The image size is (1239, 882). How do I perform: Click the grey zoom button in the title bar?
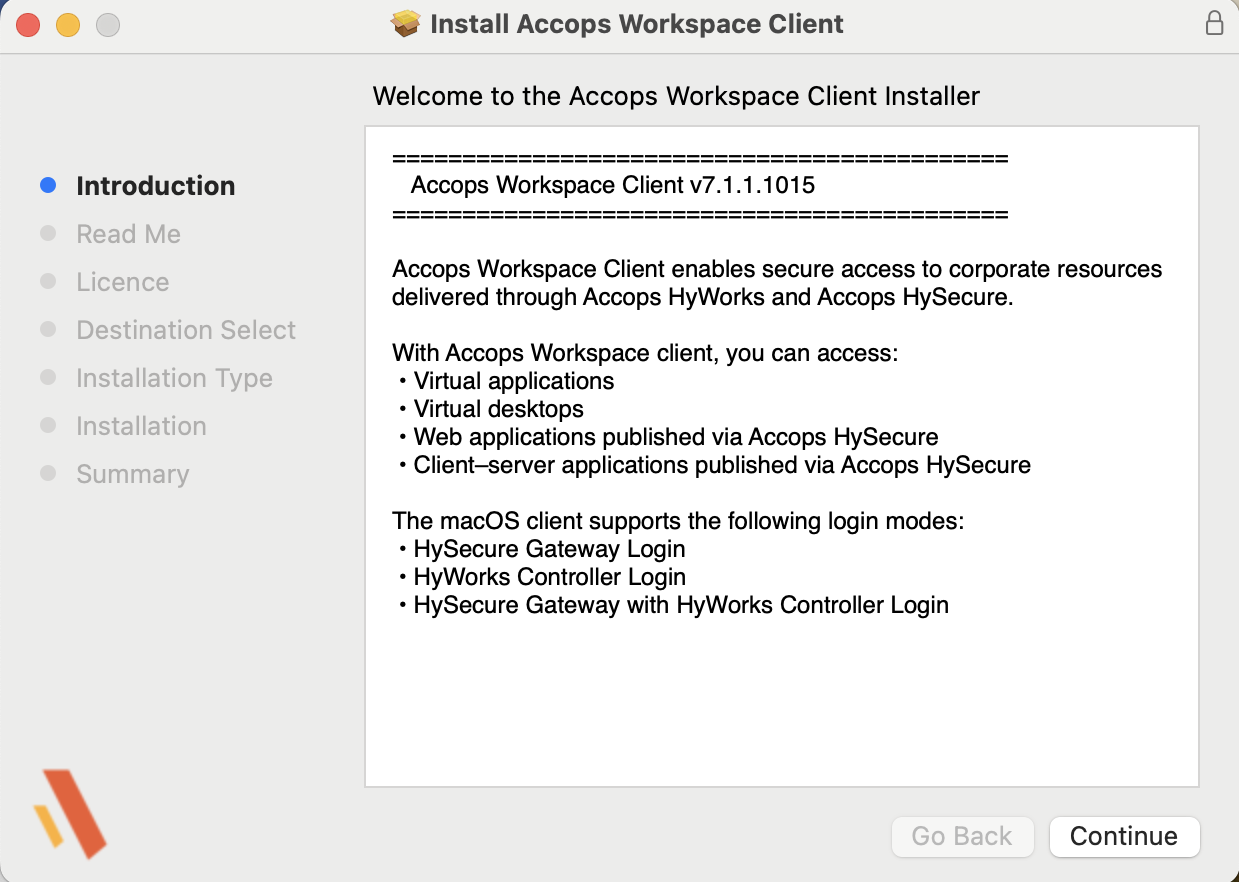(x=108, y=25)
